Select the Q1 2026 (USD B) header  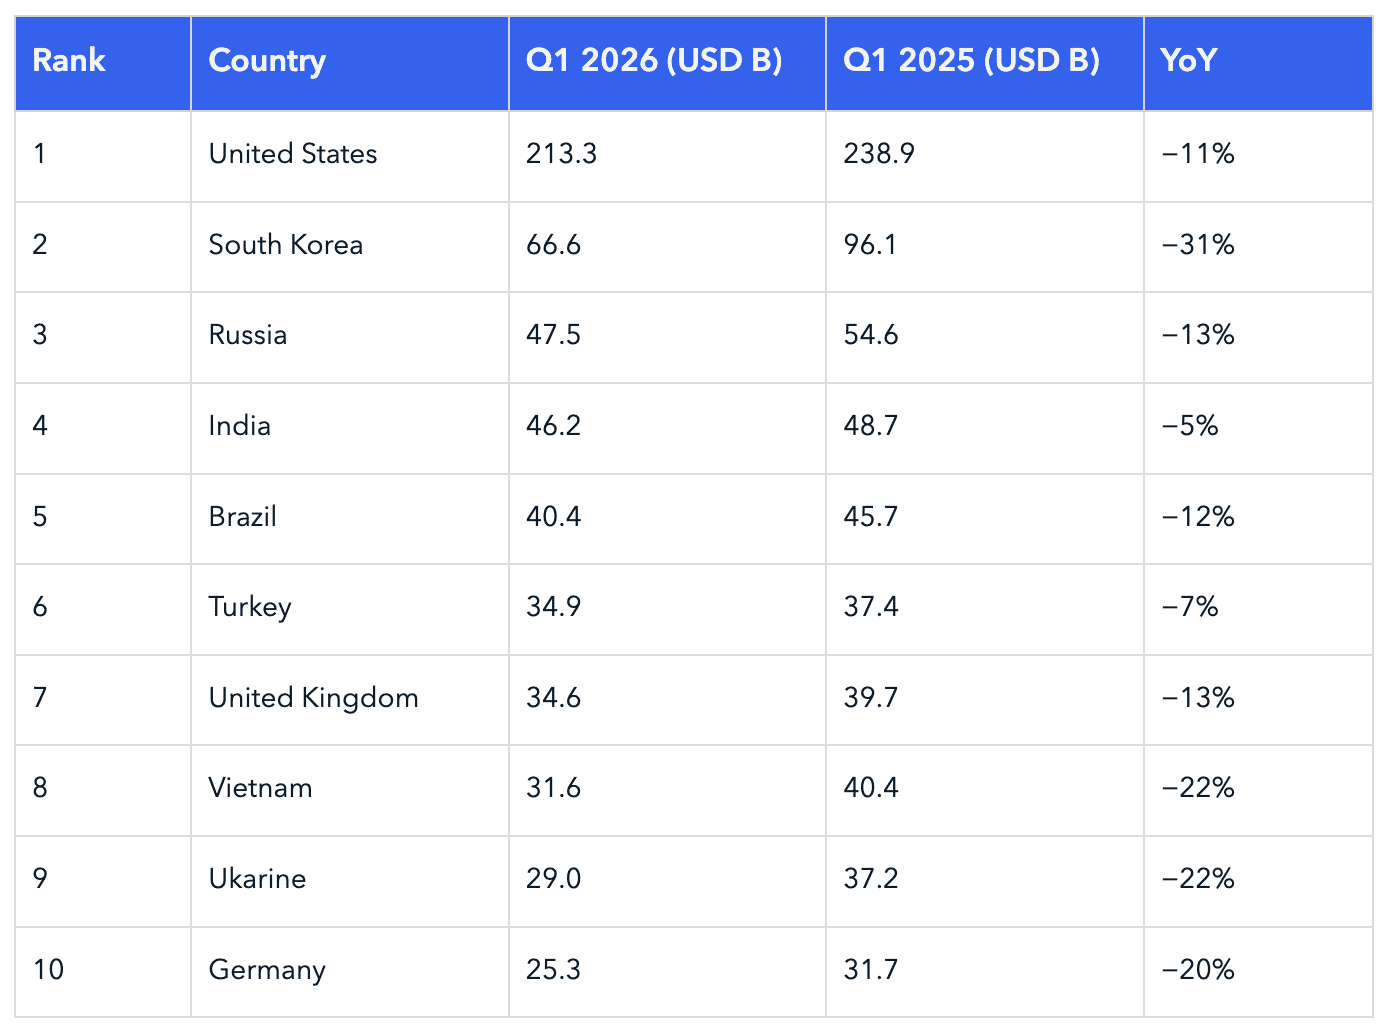coord(667,62)
